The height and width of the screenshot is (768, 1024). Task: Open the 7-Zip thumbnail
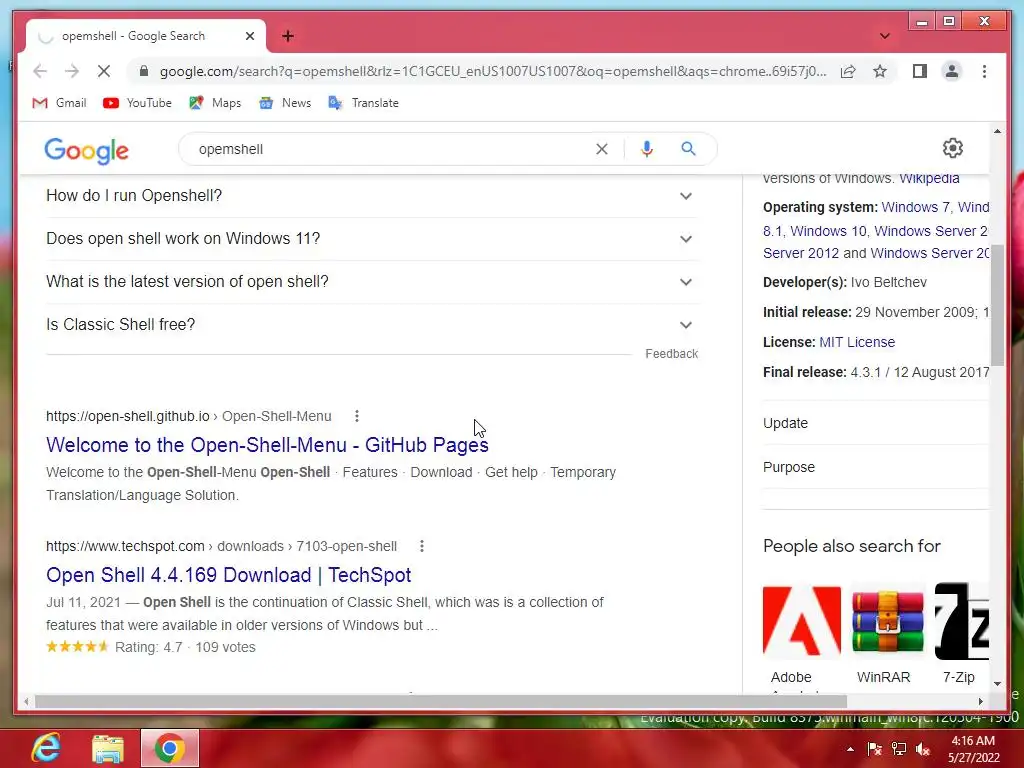(x=962, y=621)
